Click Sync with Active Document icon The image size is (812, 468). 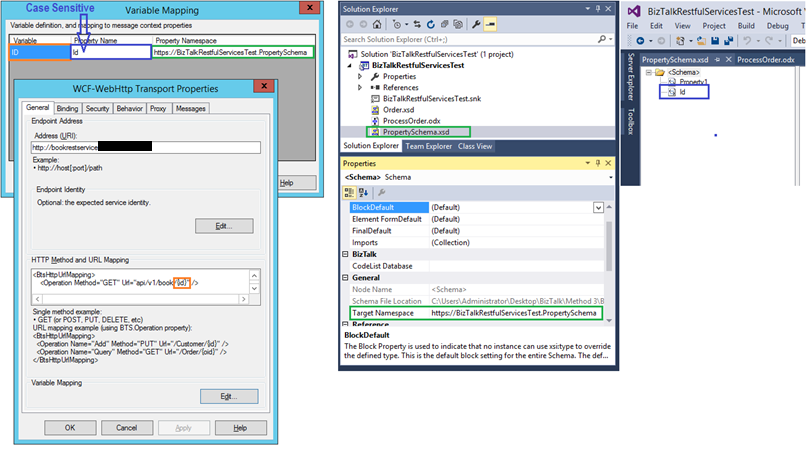click(417, 24)
